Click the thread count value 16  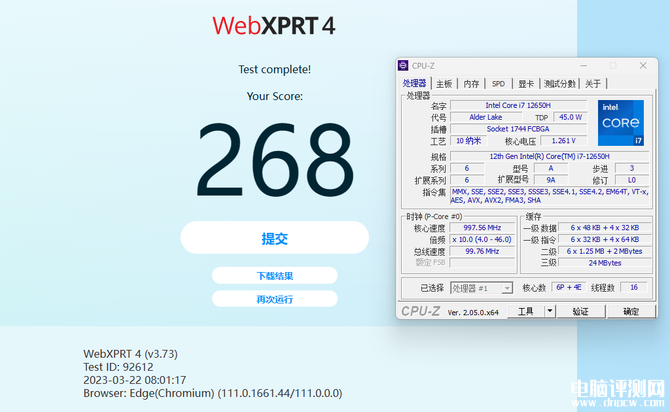[634, 288]
